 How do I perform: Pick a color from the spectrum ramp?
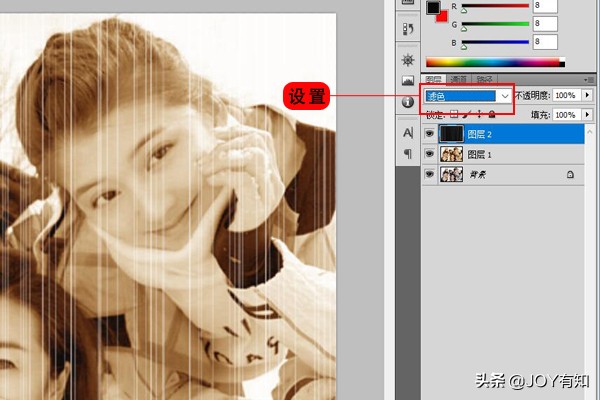click(495, 62)
